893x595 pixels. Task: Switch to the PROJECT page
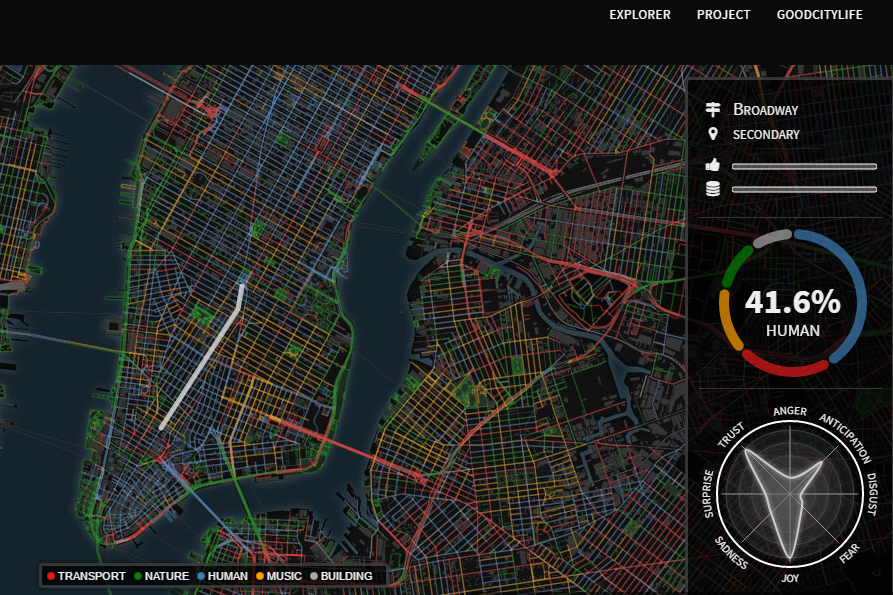[x=723, y=15]
